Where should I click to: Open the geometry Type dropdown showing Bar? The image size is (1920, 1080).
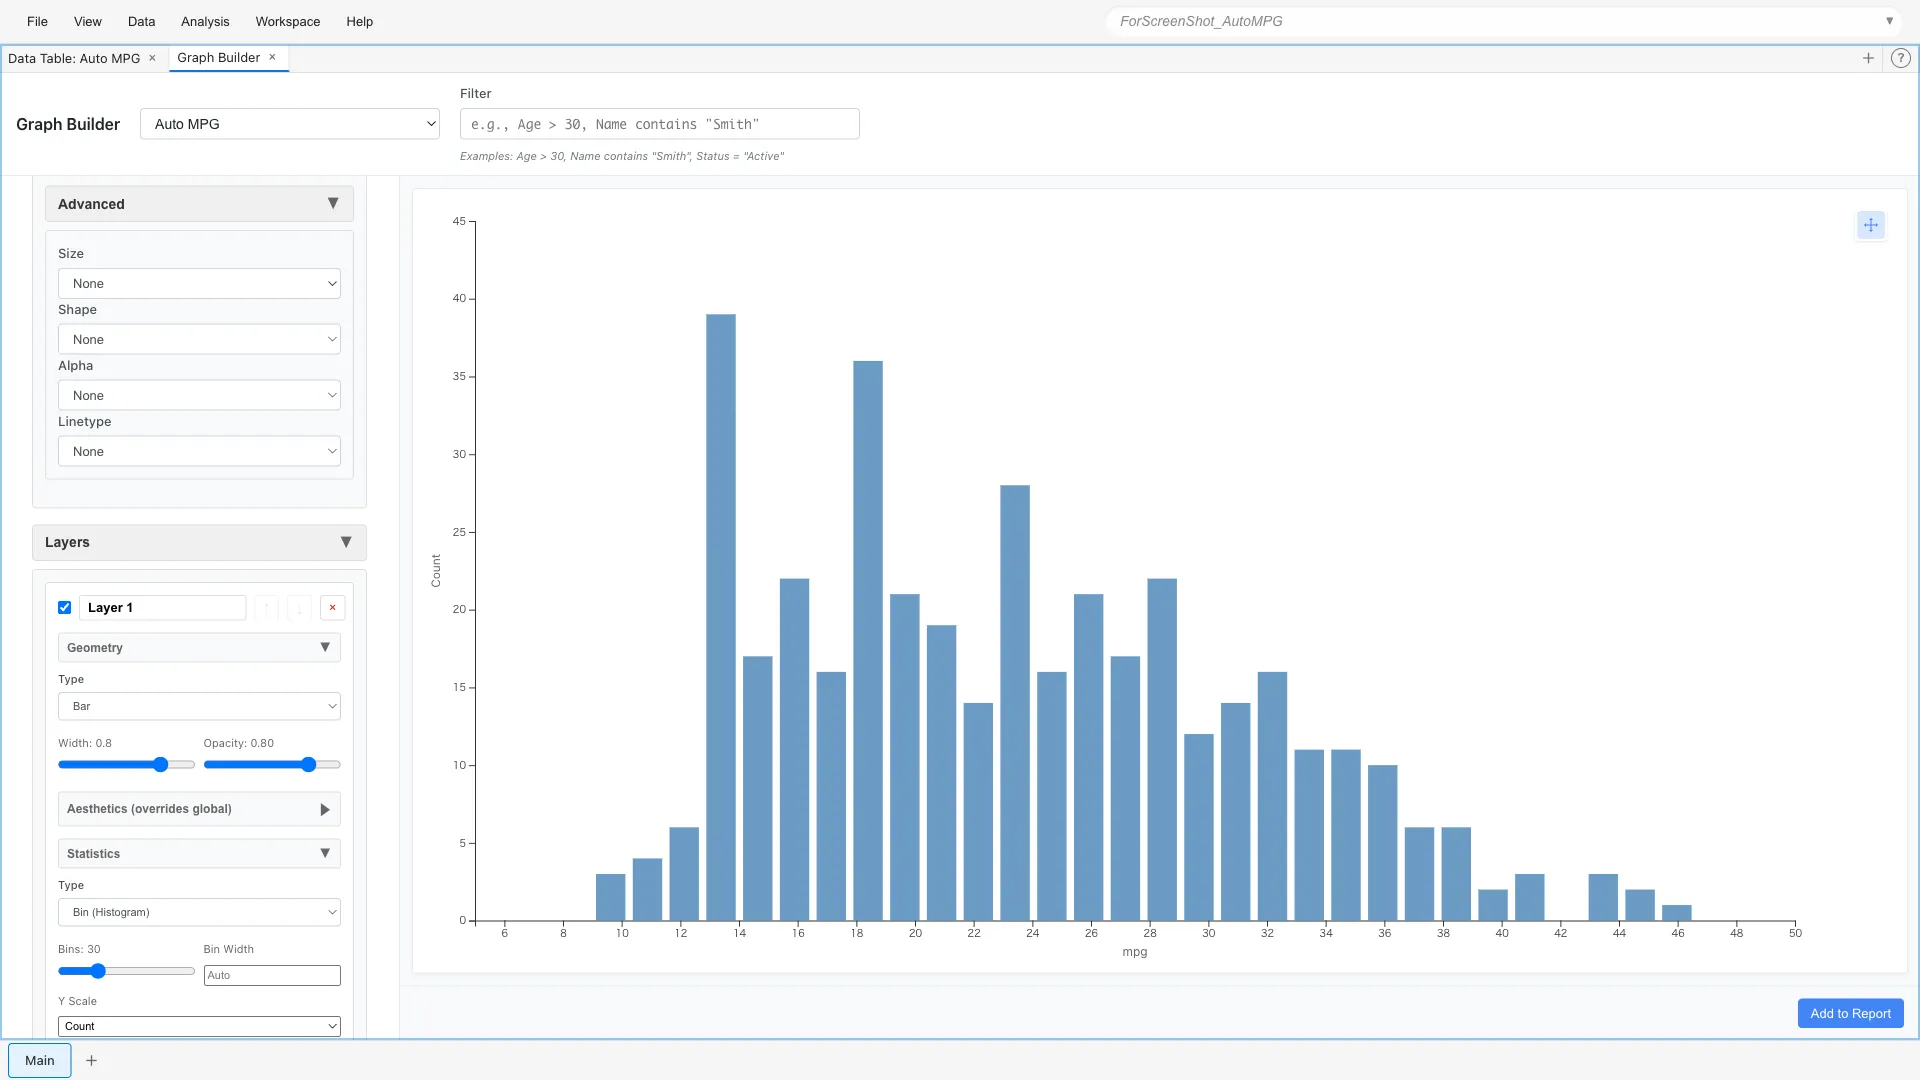tap(199, 706)
